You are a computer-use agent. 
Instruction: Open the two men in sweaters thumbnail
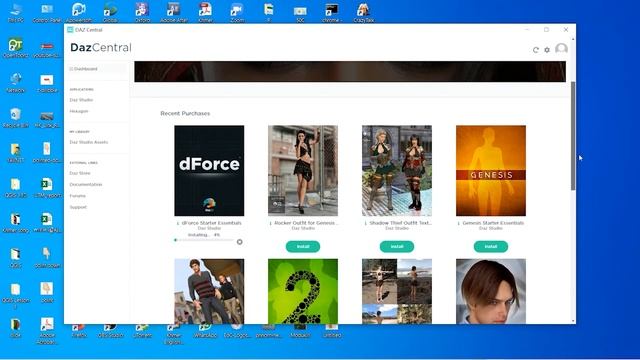(x=209, y=291)
